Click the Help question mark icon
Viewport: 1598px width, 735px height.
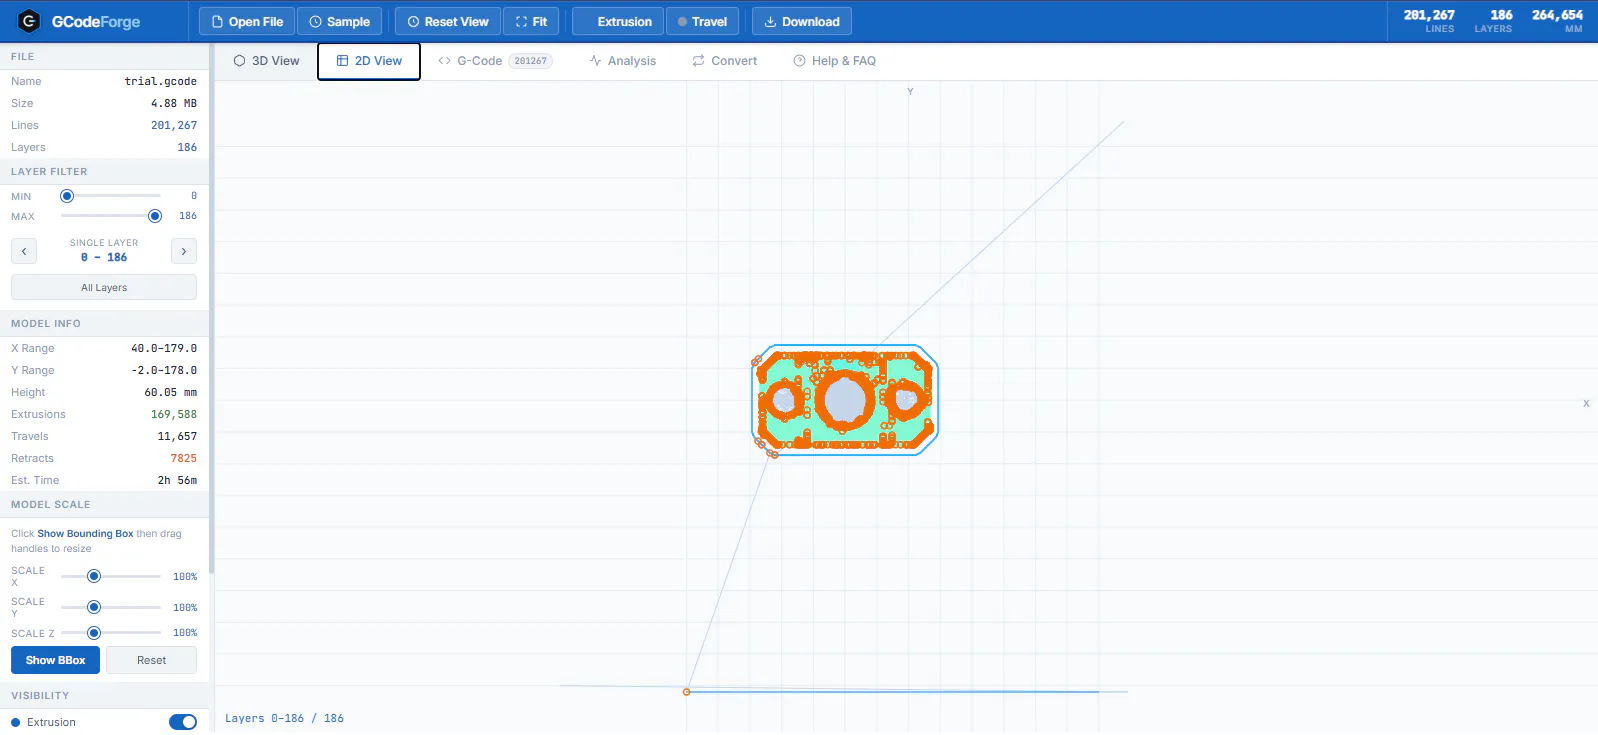coord(799,61)
